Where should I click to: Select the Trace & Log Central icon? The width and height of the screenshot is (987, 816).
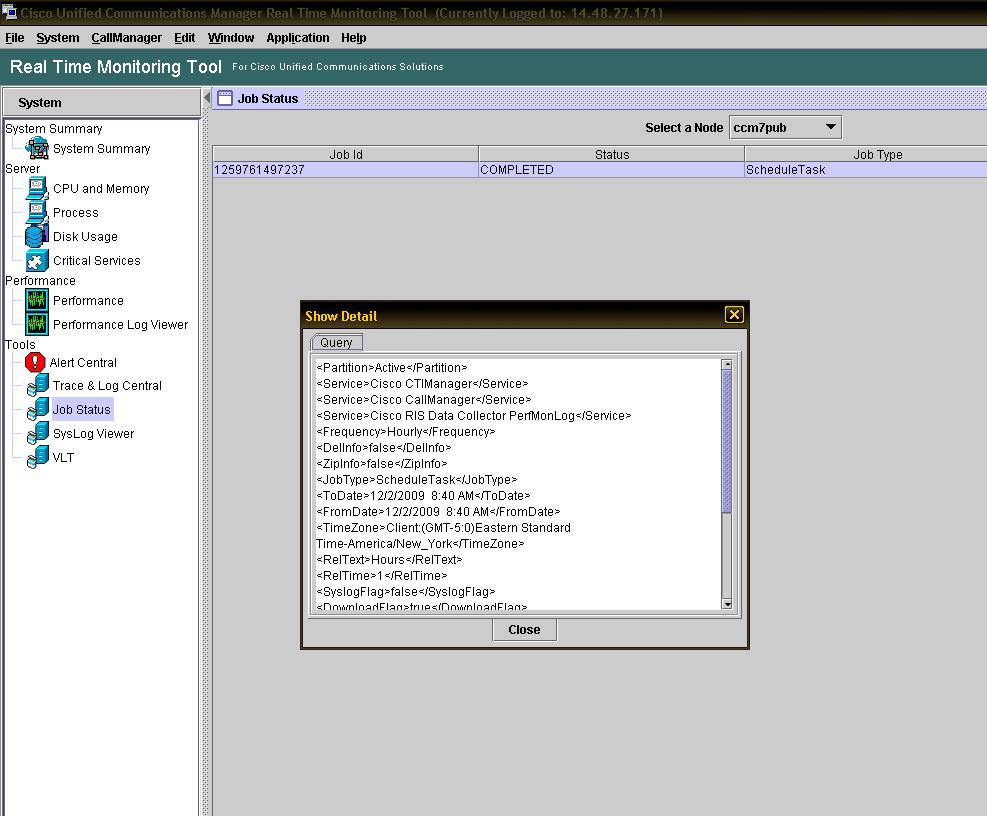click(x=38, y=385)
